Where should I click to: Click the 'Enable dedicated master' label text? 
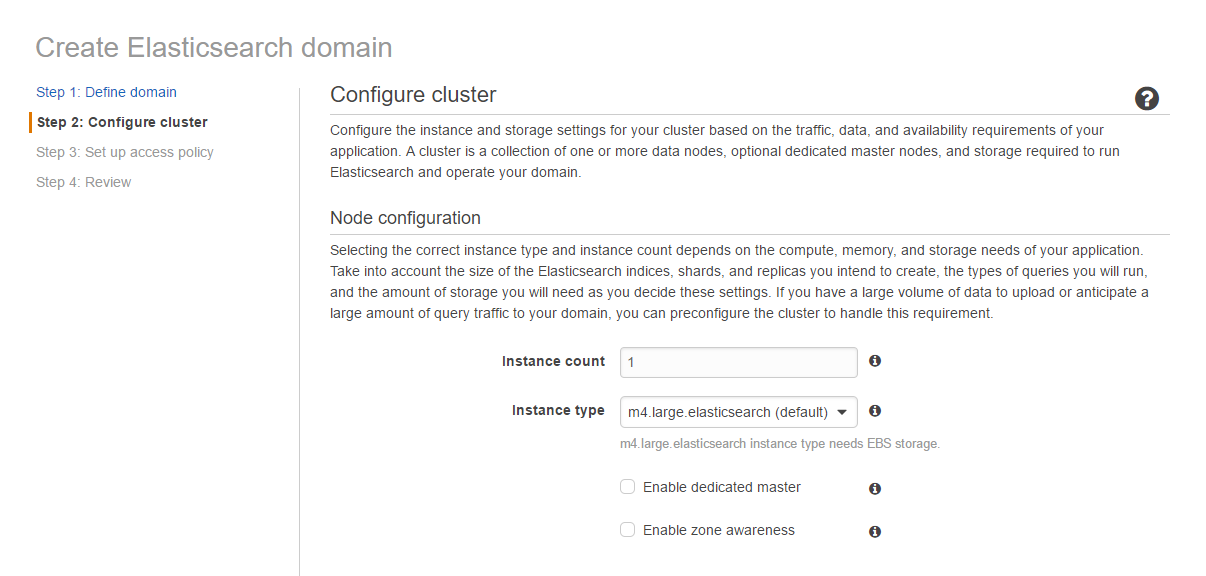point(722,487)
